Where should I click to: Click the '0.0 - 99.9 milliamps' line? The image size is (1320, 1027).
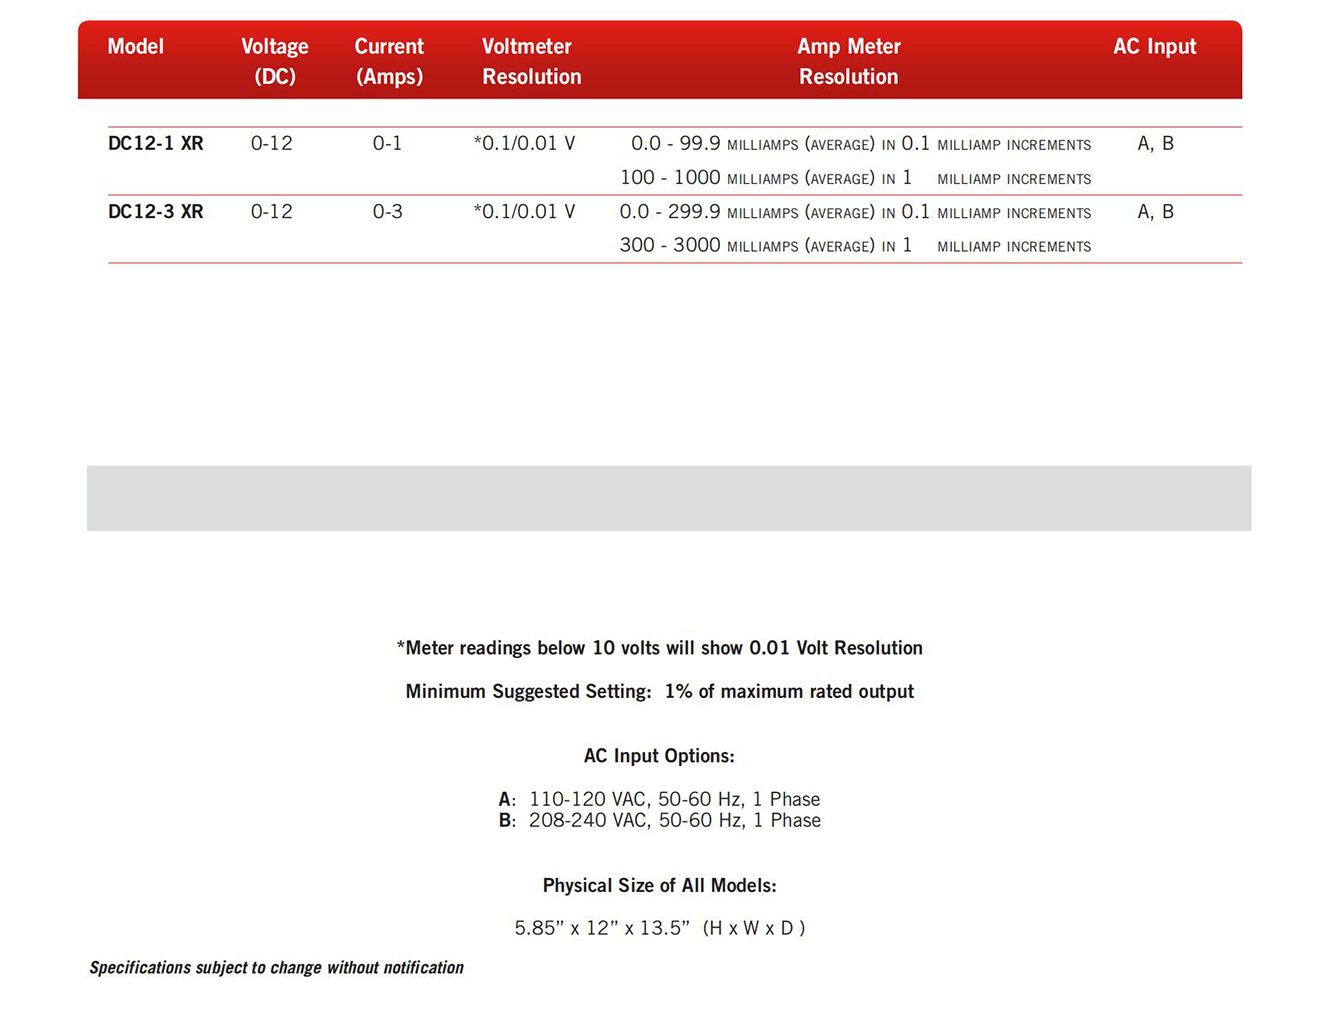861,144
